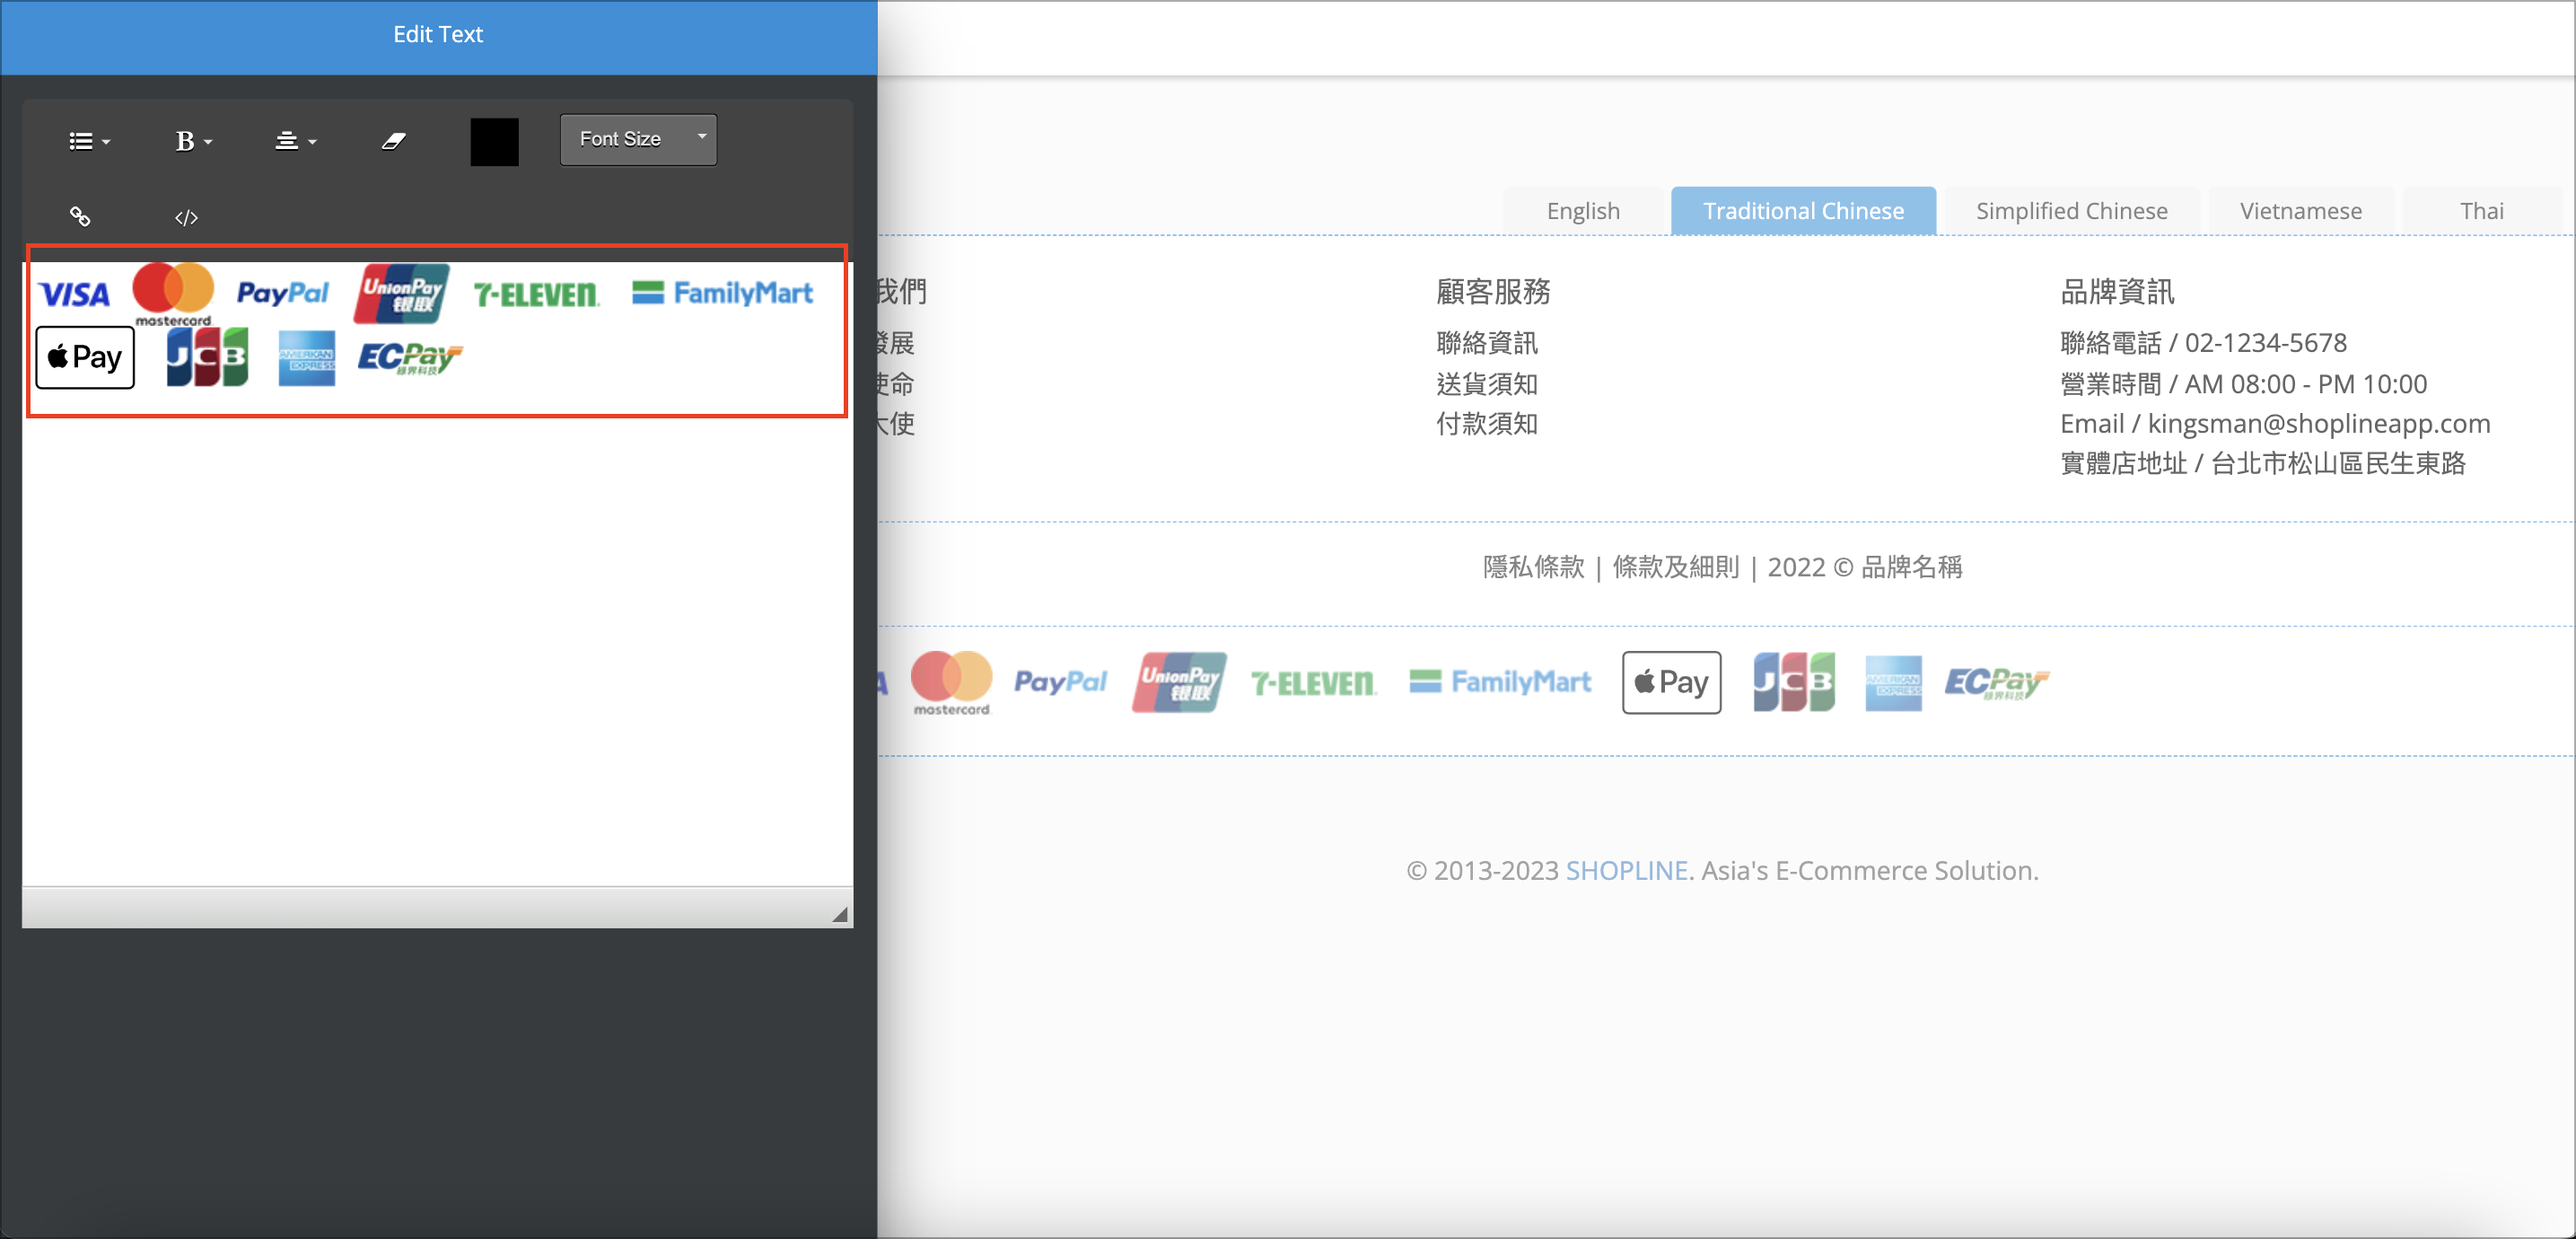Switch to the Traditional Chinese tab

click(x=1803, y=211)
